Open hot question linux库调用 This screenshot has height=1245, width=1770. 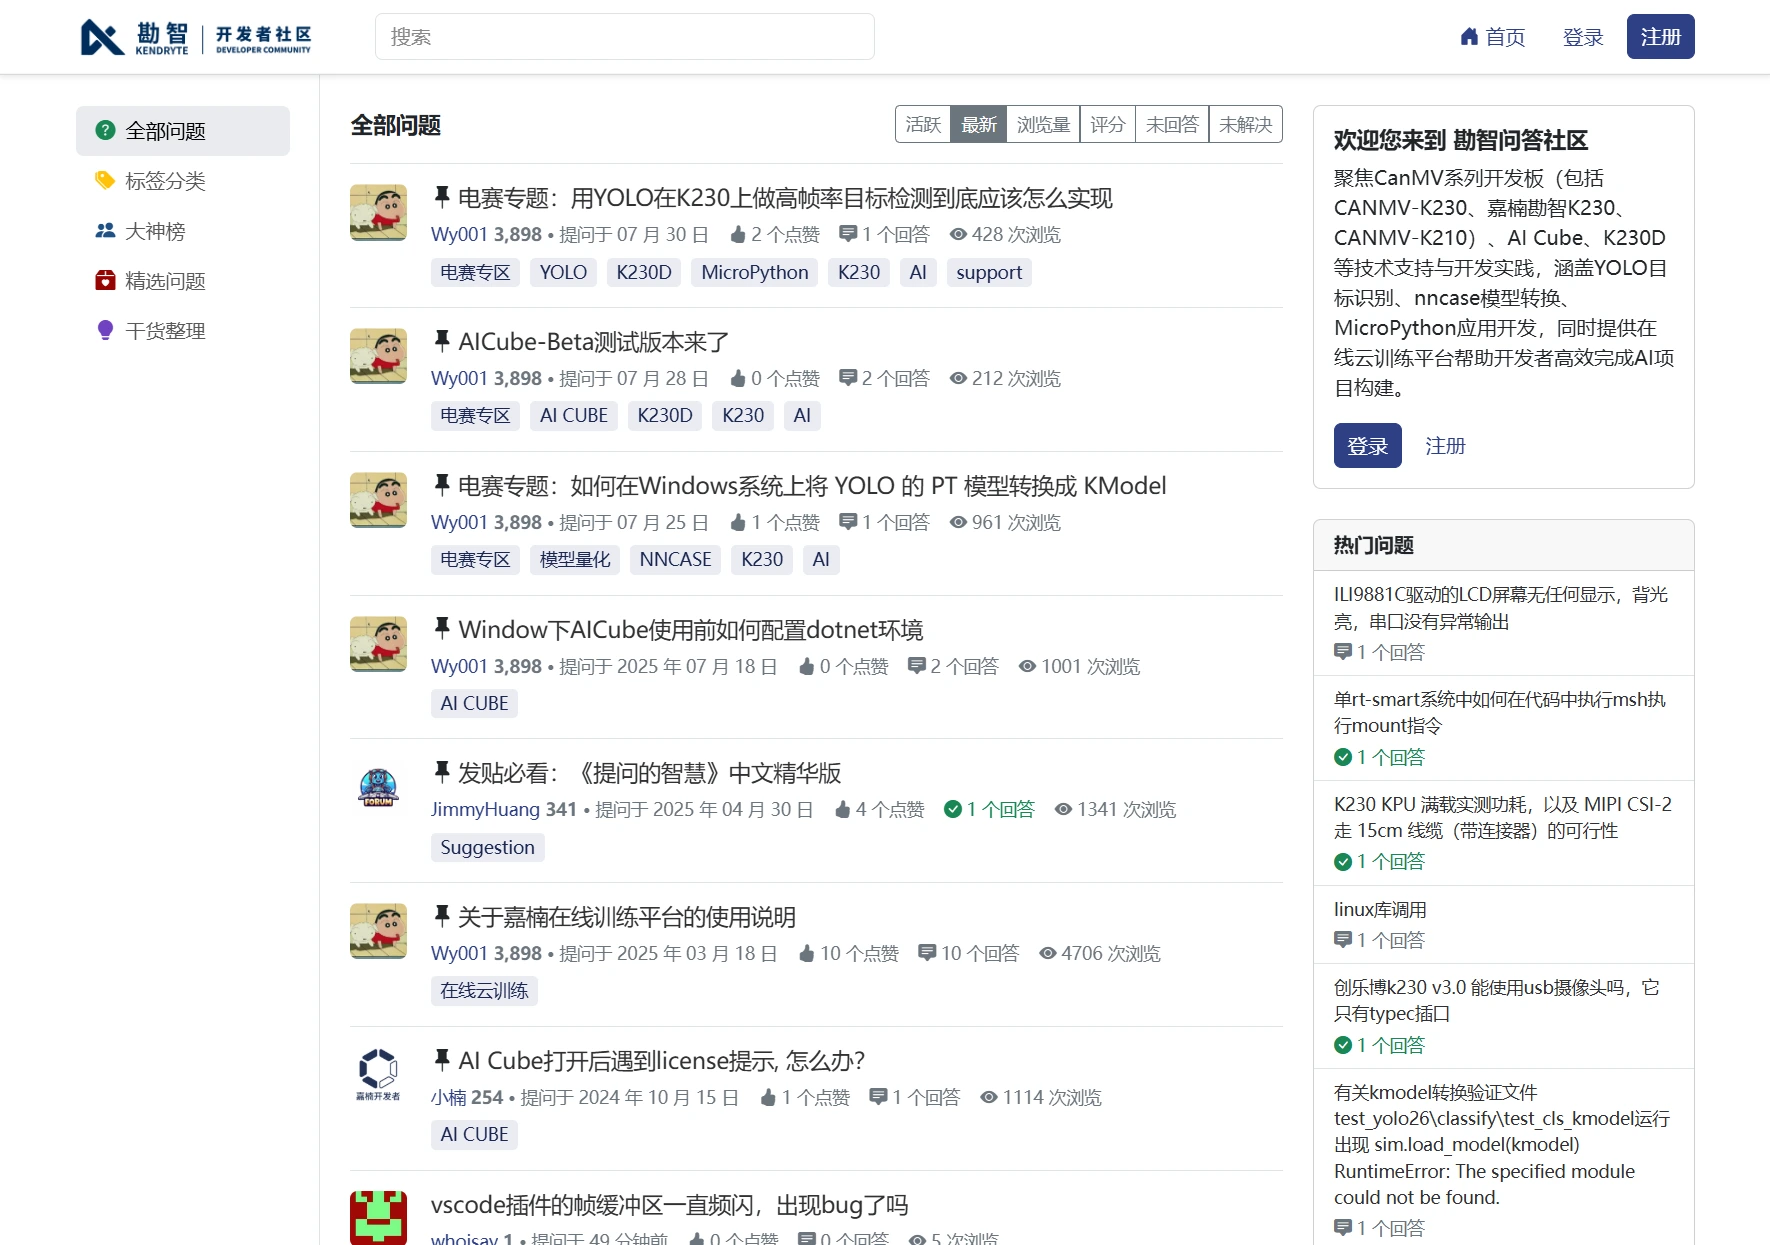(1380, 909)
